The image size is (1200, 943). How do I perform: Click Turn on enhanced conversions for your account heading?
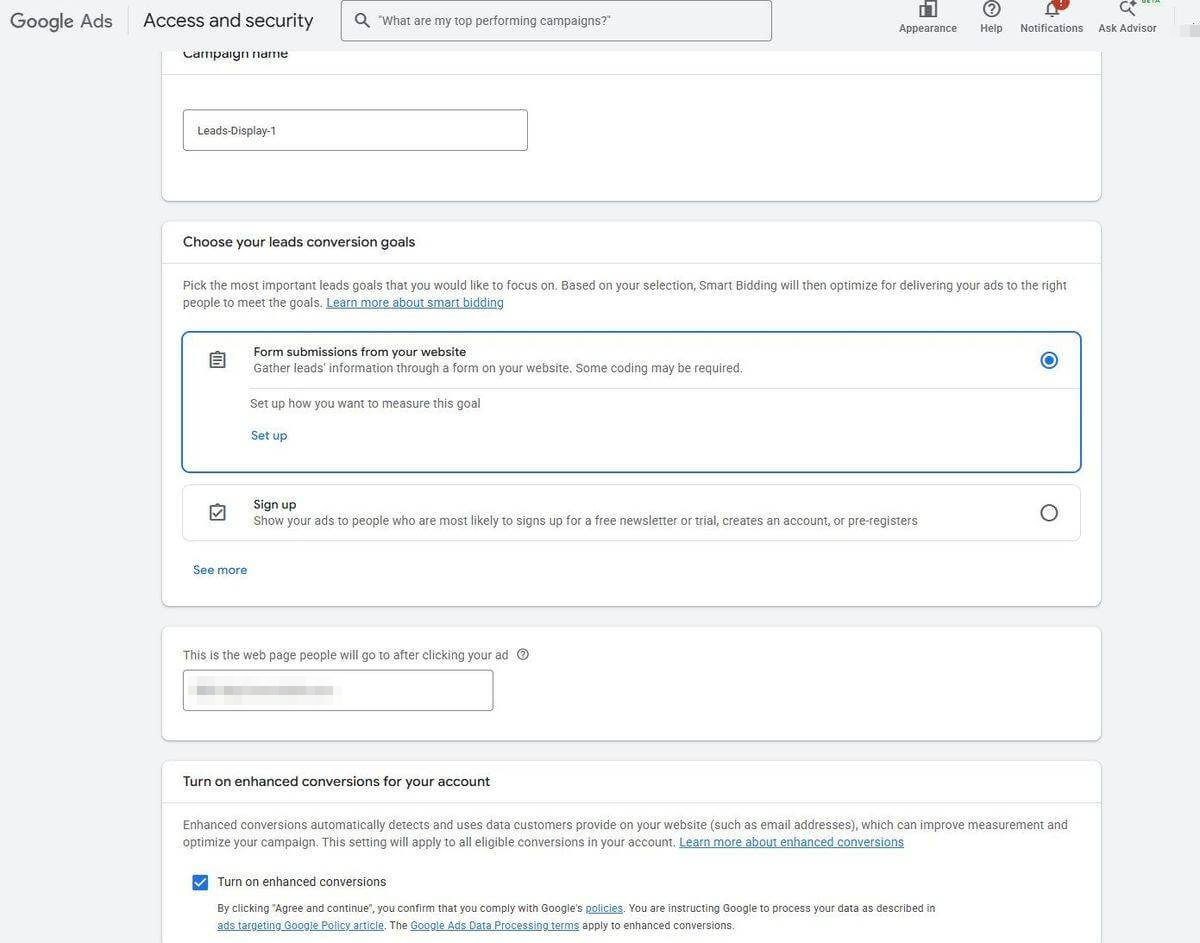[336, 782]
